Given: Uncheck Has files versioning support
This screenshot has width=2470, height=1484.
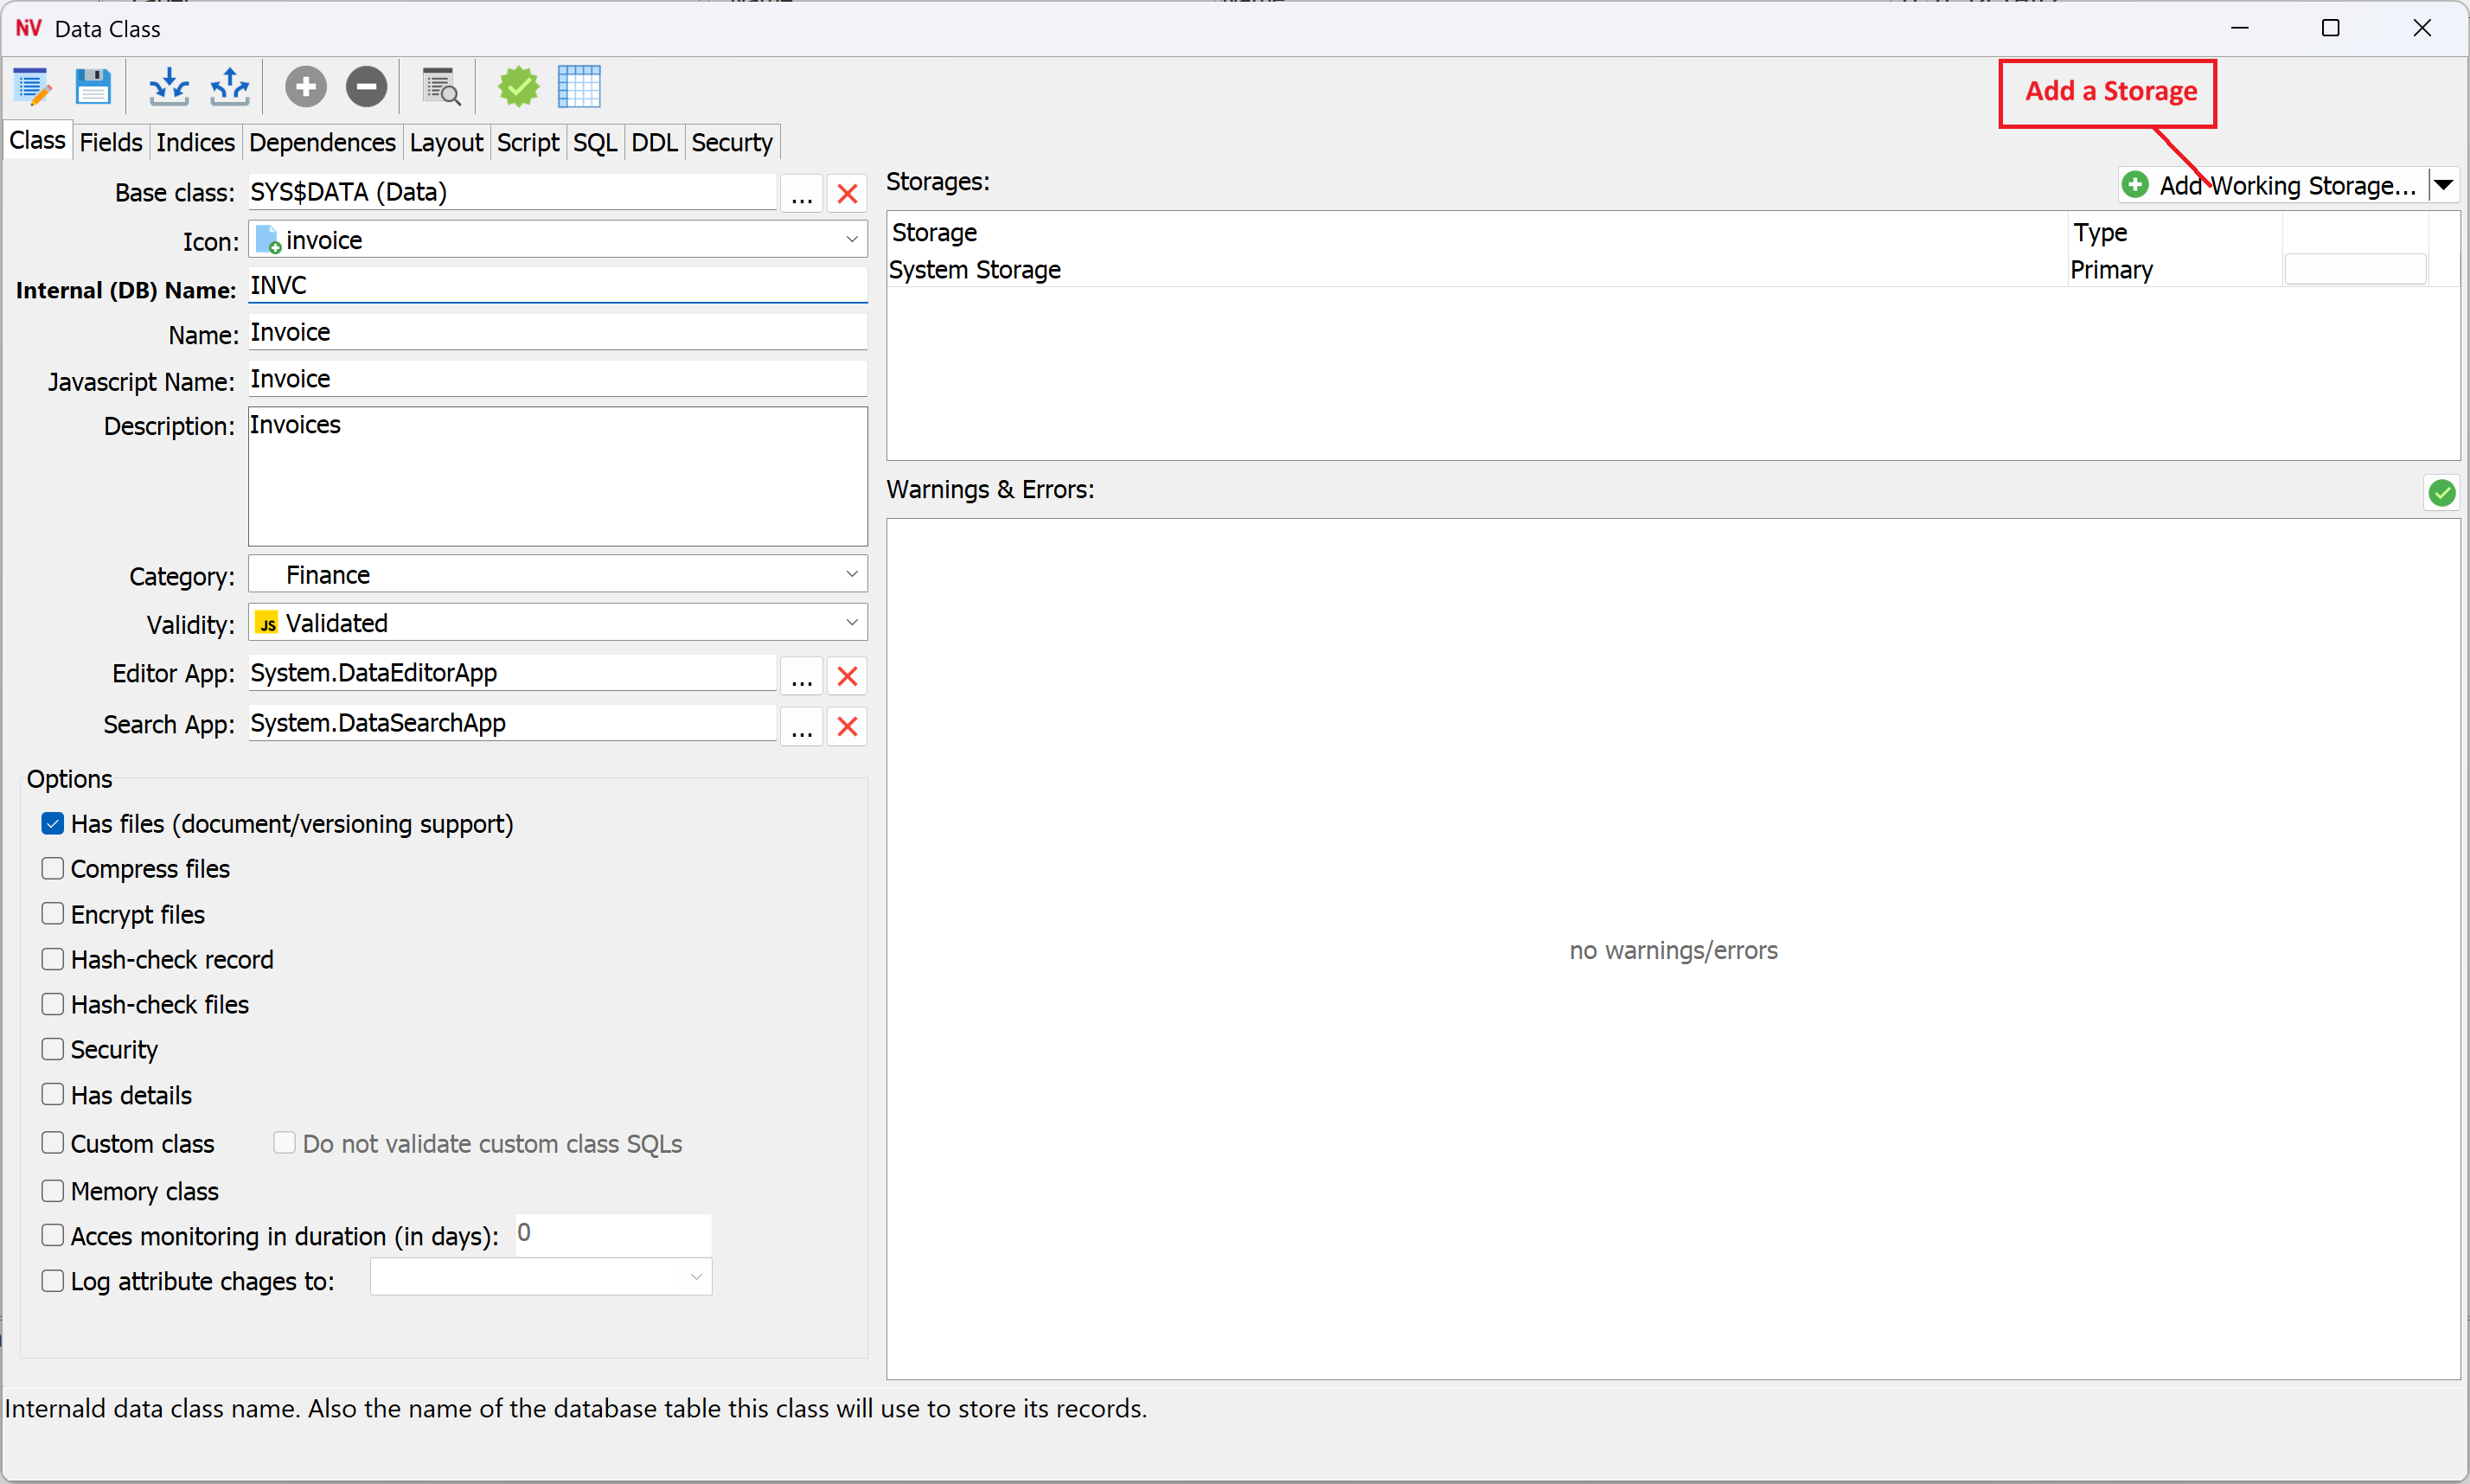Looking at the screenshot, I should tap(53, 823).
